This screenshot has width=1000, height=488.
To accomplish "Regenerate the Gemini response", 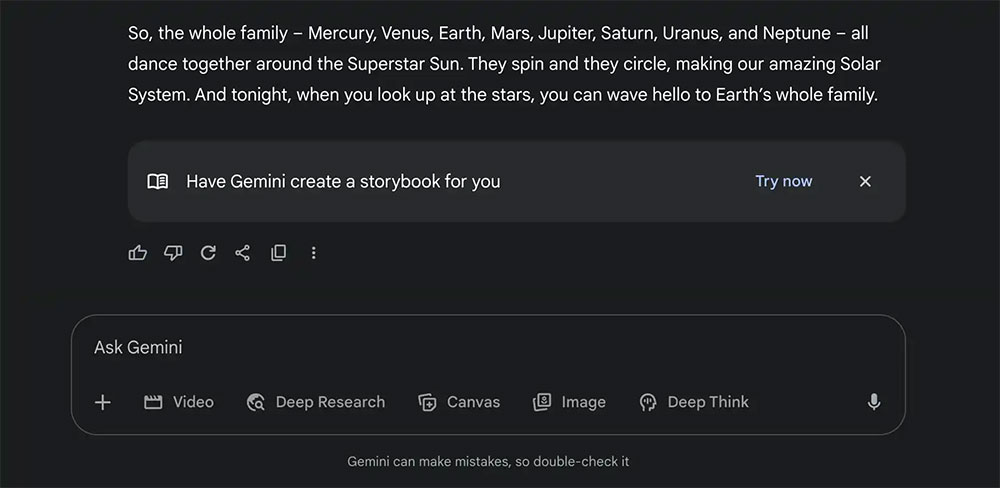I will click(208, 253).
